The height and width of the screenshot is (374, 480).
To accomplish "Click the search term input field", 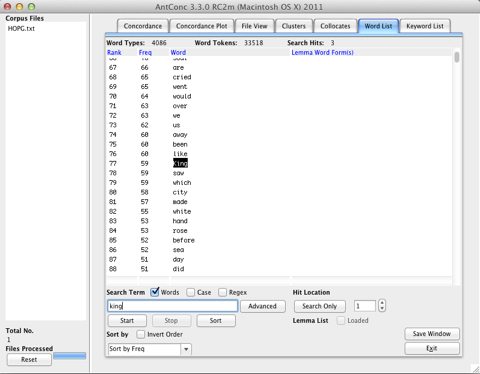I will 172,306.
